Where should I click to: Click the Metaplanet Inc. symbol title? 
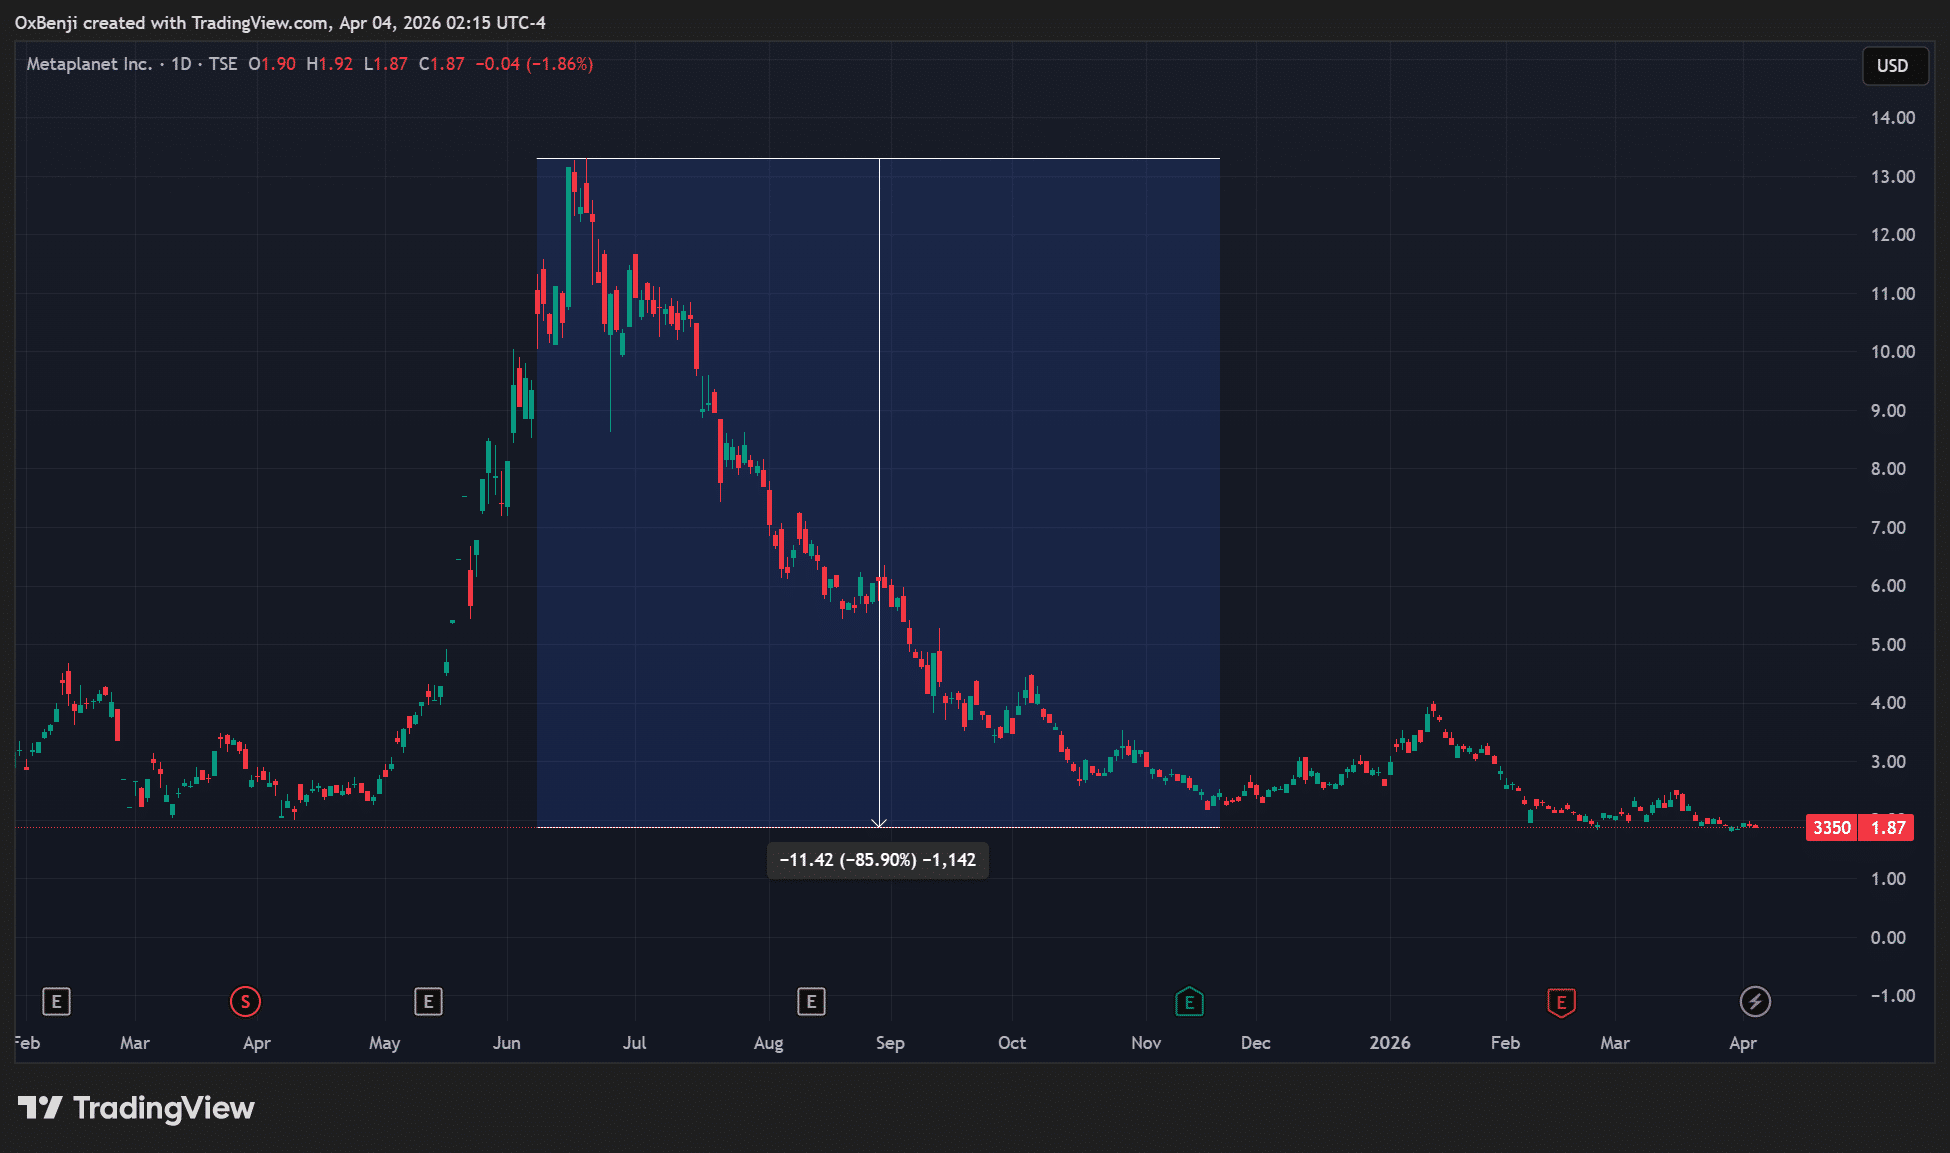coord(89,64)
